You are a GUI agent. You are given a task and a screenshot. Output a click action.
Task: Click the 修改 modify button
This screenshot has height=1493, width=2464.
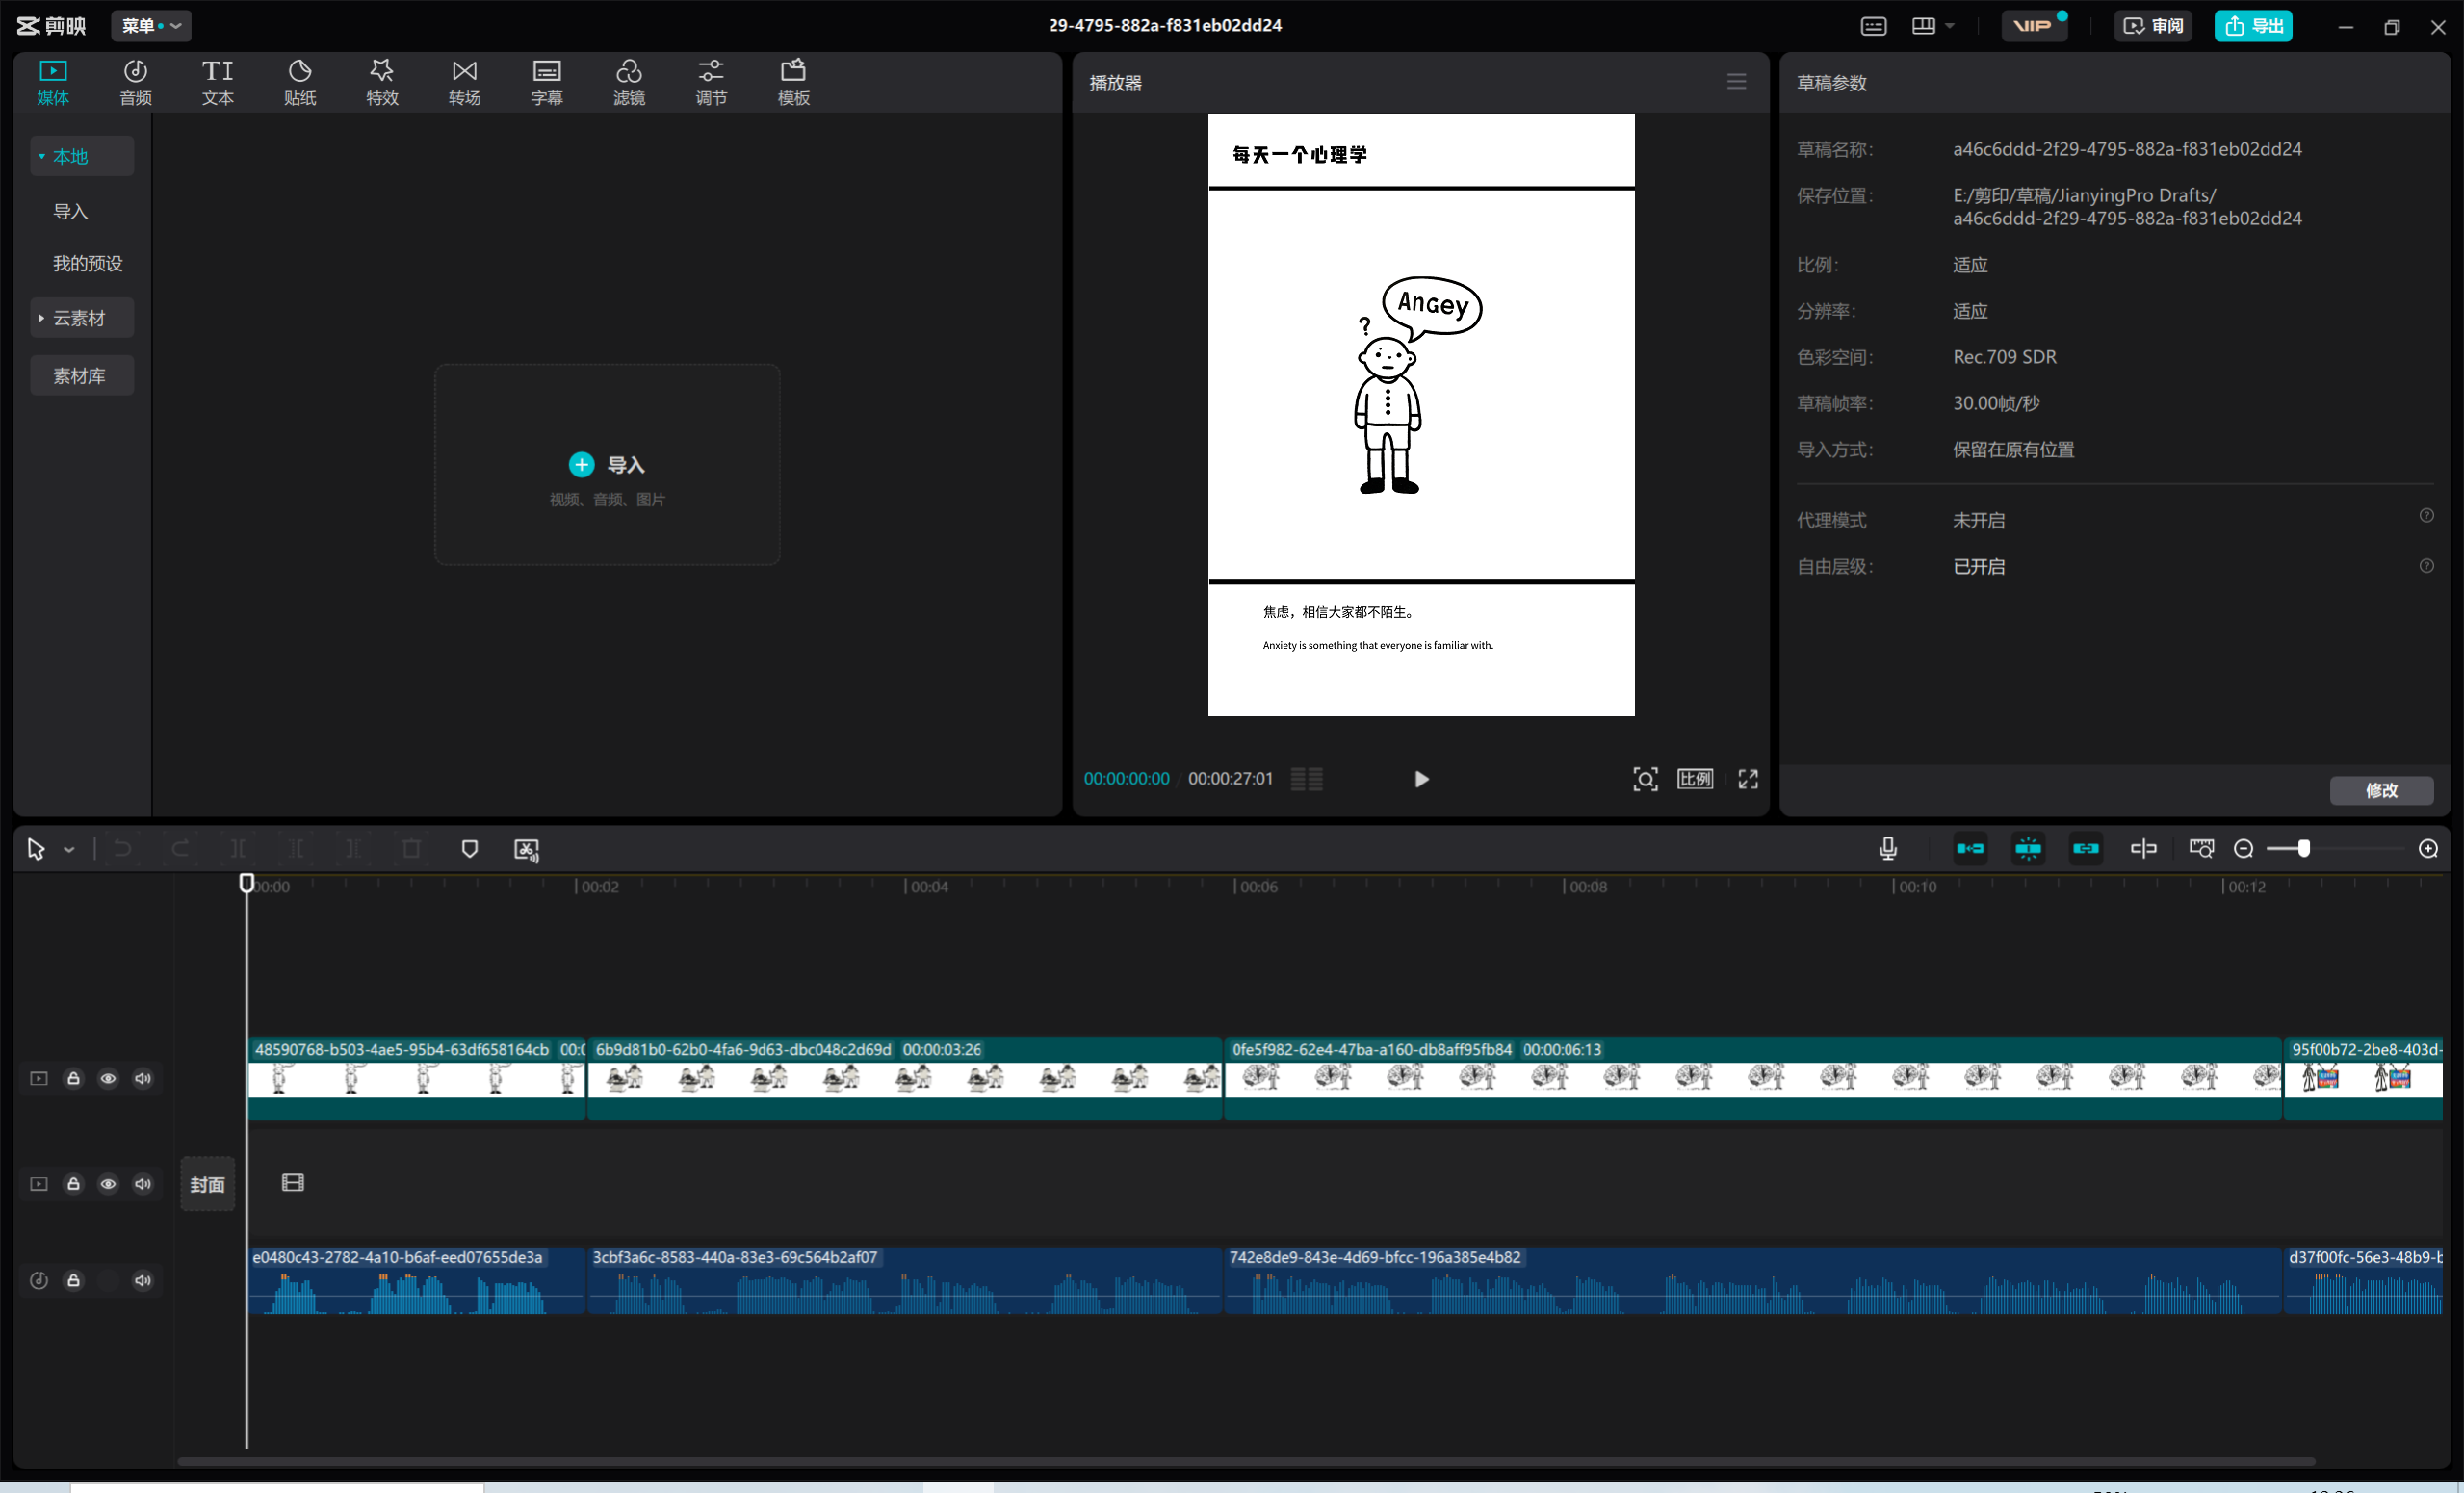point(2381,790)
